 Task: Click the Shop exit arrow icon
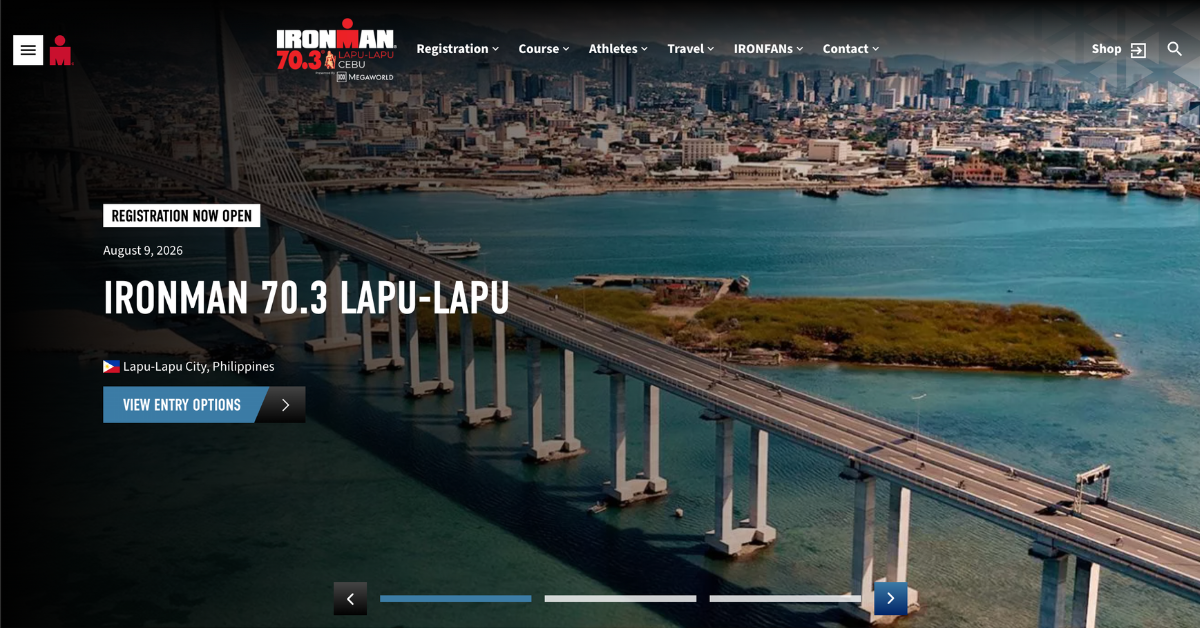coord(1138,50)
